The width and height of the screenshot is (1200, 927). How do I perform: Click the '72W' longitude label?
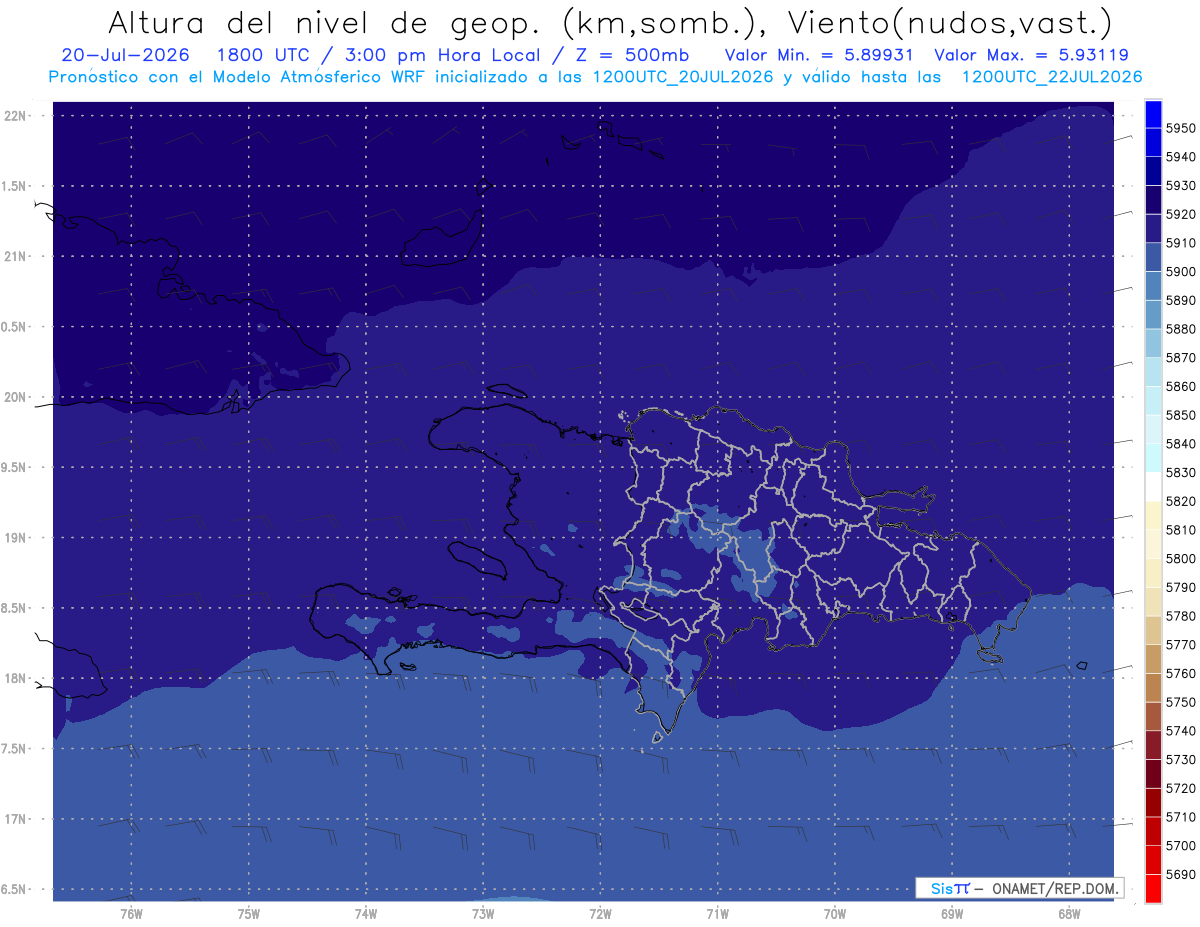[x=600, y=914]
